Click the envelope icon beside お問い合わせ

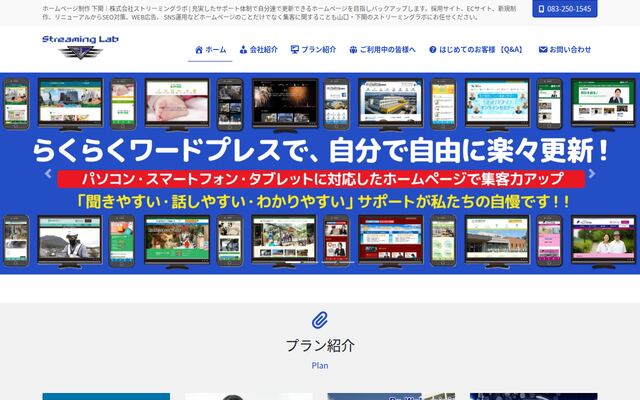543,49
